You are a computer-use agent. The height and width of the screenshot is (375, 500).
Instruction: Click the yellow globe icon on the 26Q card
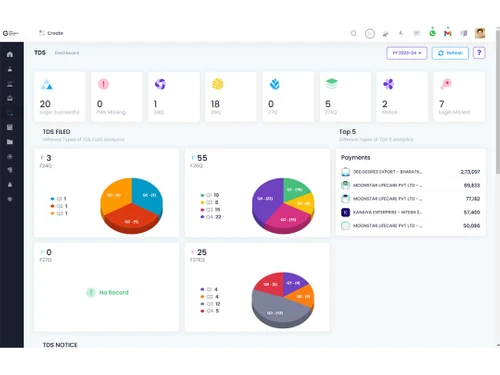218,84
